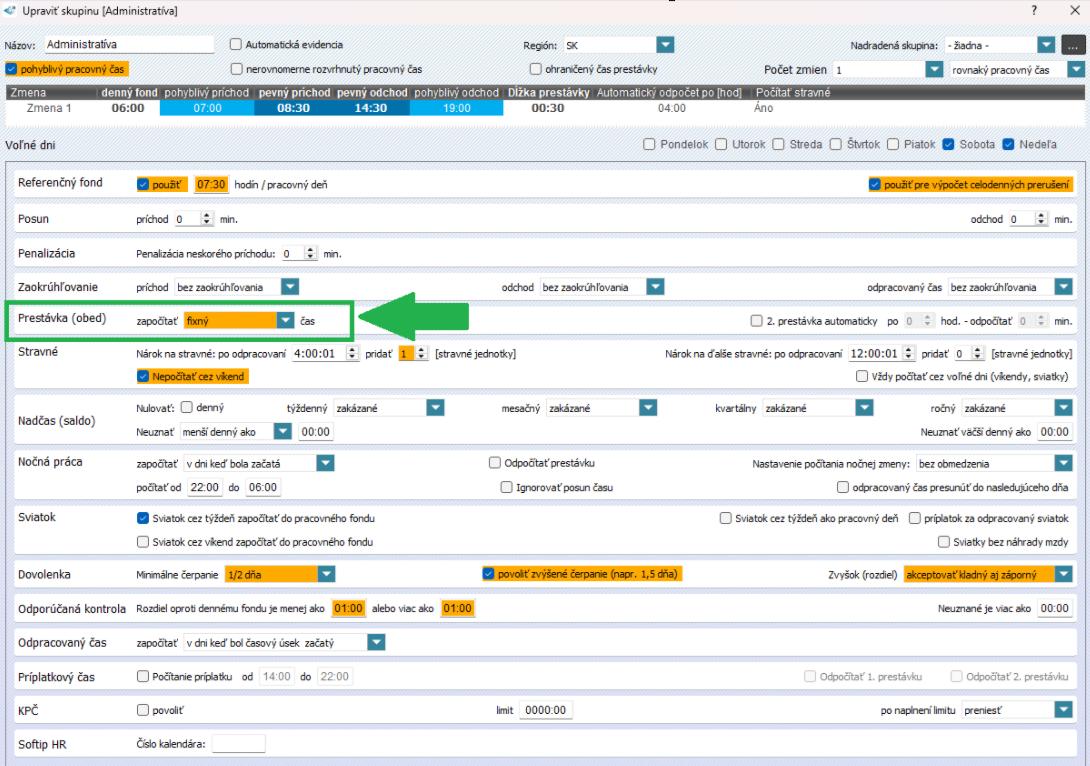Click the Dĺžka prestávky column header
The height and width of the screenshot is (766, 1090).
548,93
